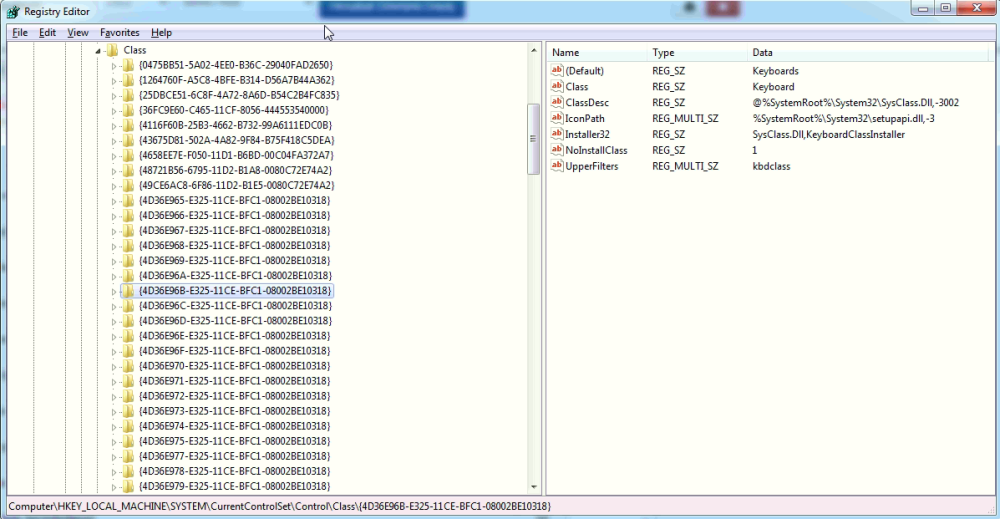Image resolution: width=1000 pixels, height=519 pixels.
Task: Click folder icon of {4D36E971-E325-11CE-BFC1-08002BE10318}
Action: pyautogui.click(x=128, y=381)
